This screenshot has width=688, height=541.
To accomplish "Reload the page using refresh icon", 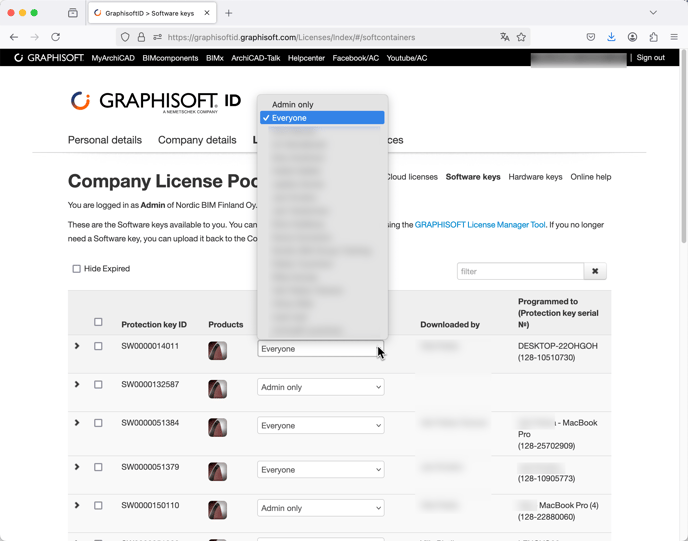I will click(x=55, y=37).
